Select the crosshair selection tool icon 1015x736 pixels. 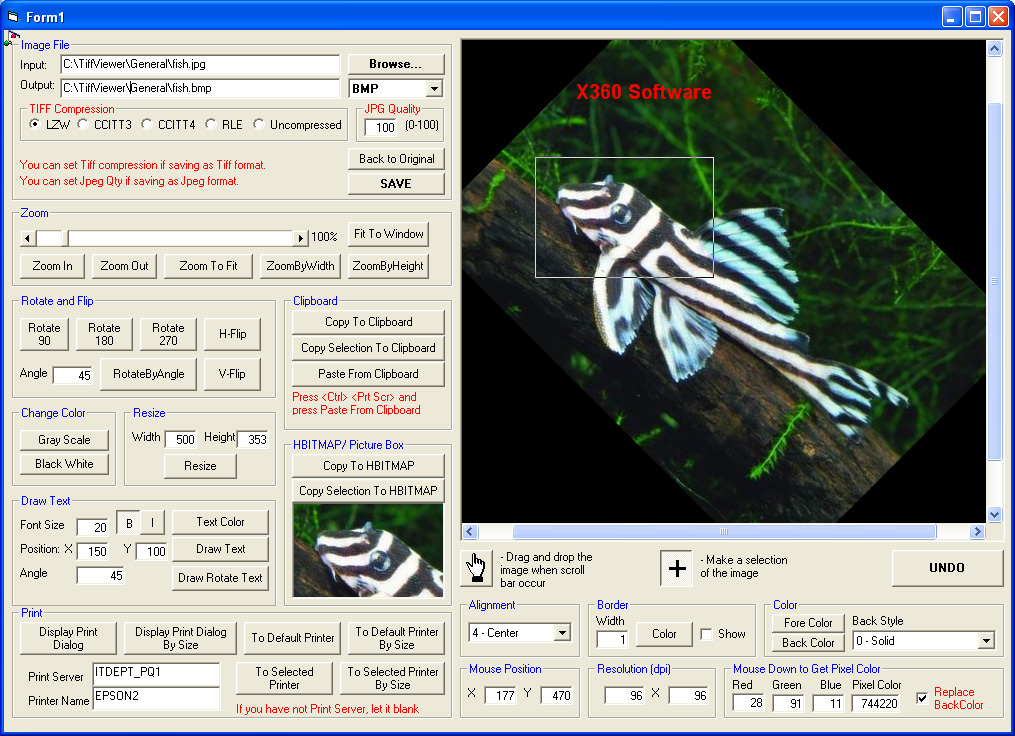coord(676,566)
